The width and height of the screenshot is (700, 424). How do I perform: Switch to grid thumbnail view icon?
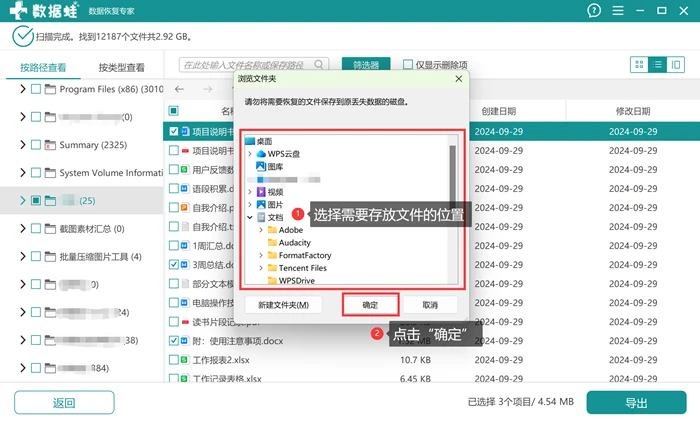[639, 65]
